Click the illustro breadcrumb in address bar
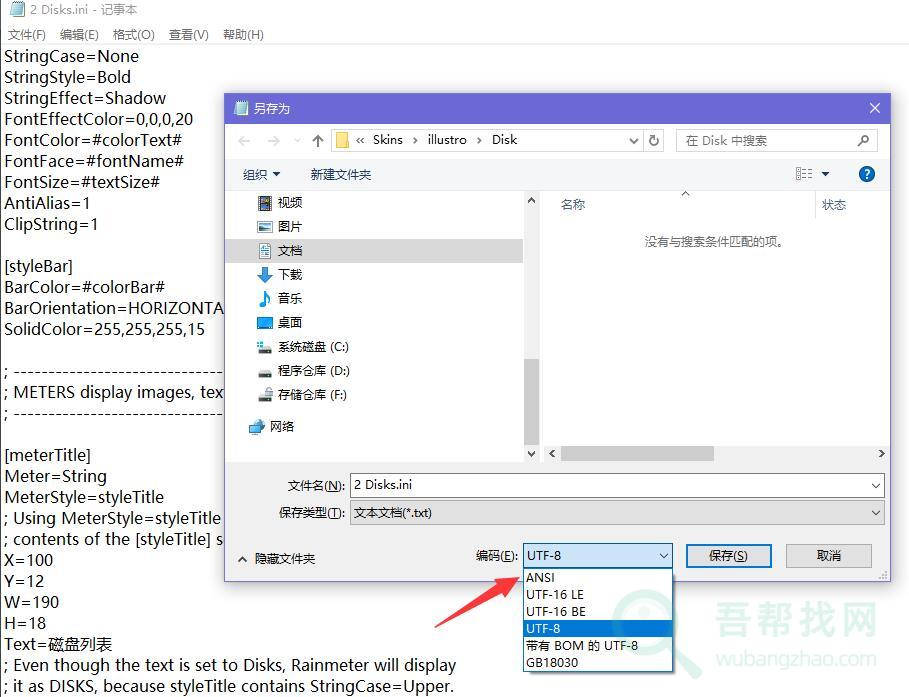The width and height of the screenshot is (909, 697). click(x=447, y=140)
